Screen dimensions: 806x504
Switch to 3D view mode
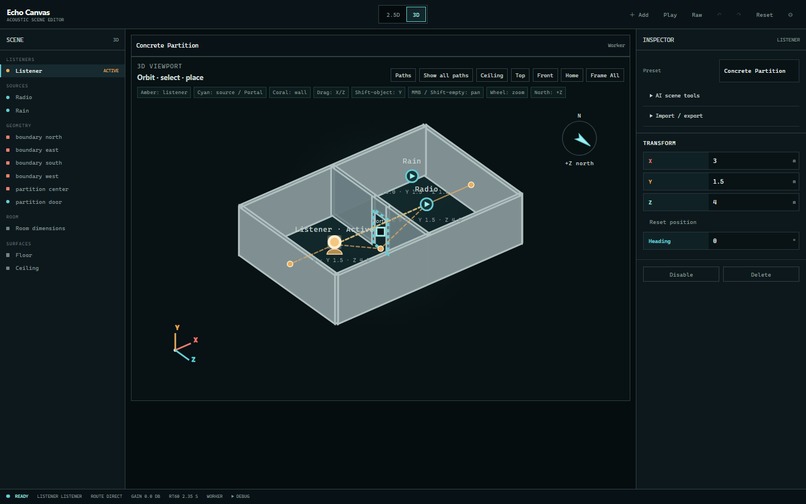pos(416,15)
